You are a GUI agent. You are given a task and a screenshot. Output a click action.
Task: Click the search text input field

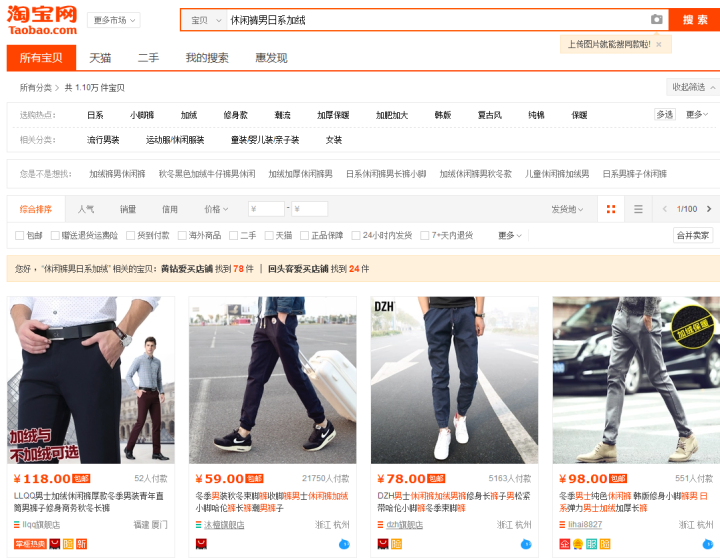click(430, 20)
